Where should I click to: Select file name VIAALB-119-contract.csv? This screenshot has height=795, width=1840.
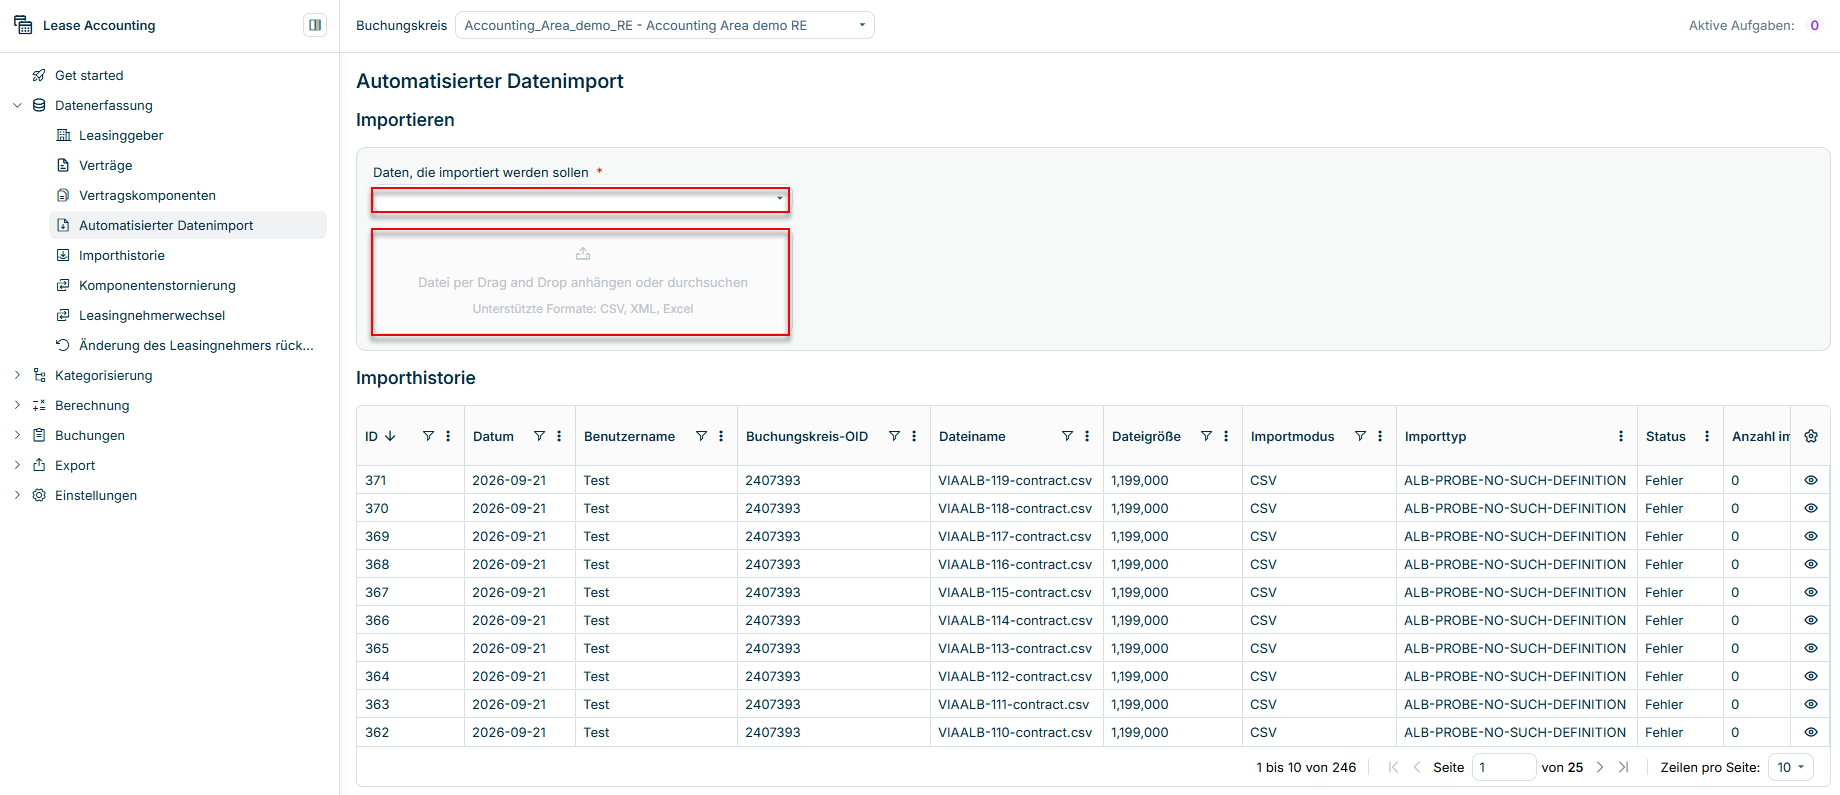pyautogui.click(x=1015, y=480)
